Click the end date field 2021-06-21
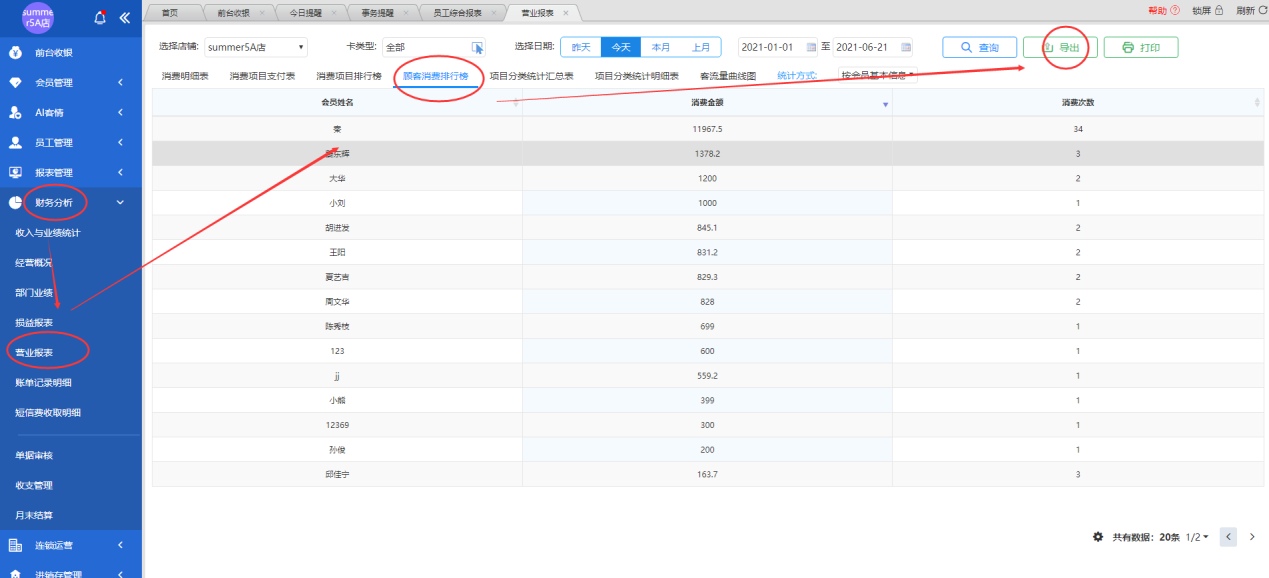1269x578 pixels. click(x=873, y=47)
